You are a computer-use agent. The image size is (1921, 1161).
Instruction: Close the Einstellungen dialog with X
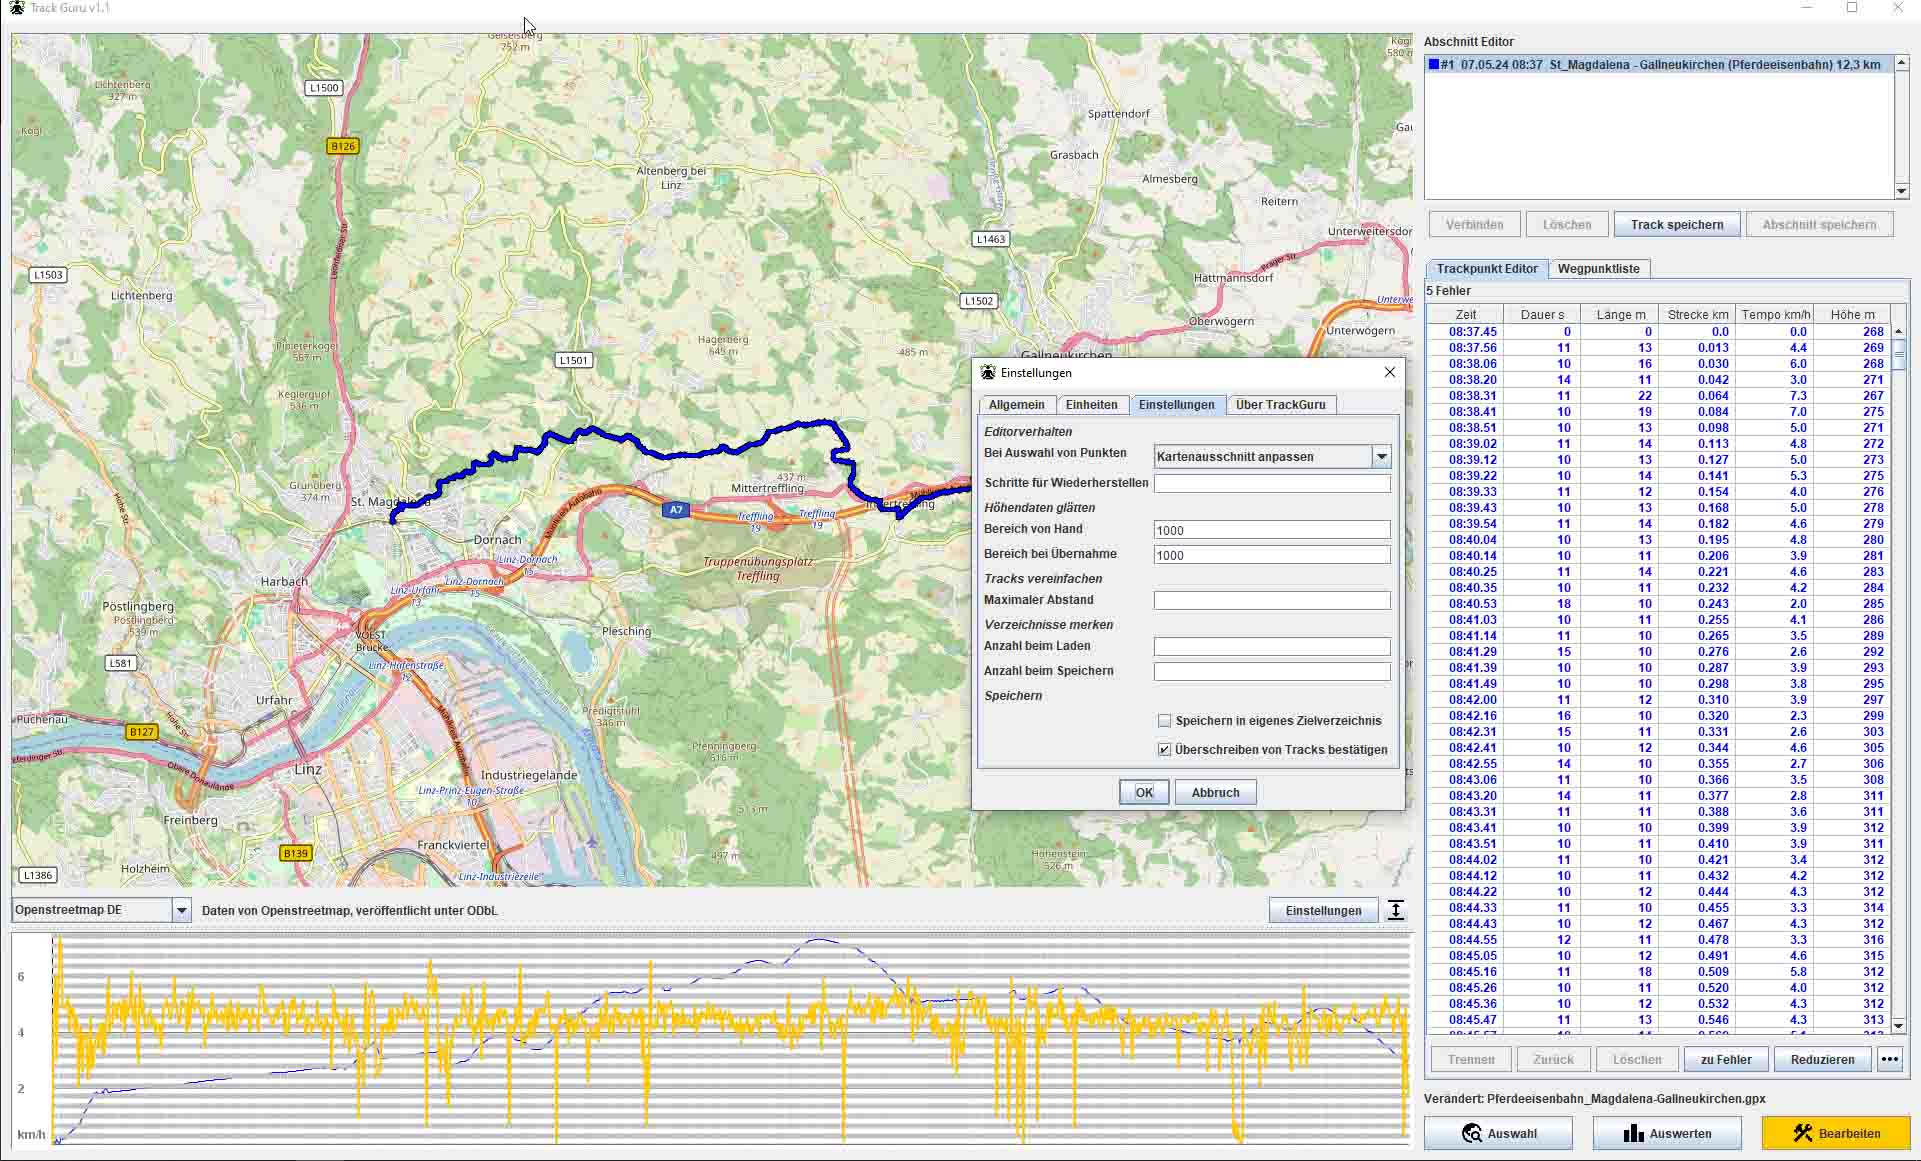point(1389,372)
